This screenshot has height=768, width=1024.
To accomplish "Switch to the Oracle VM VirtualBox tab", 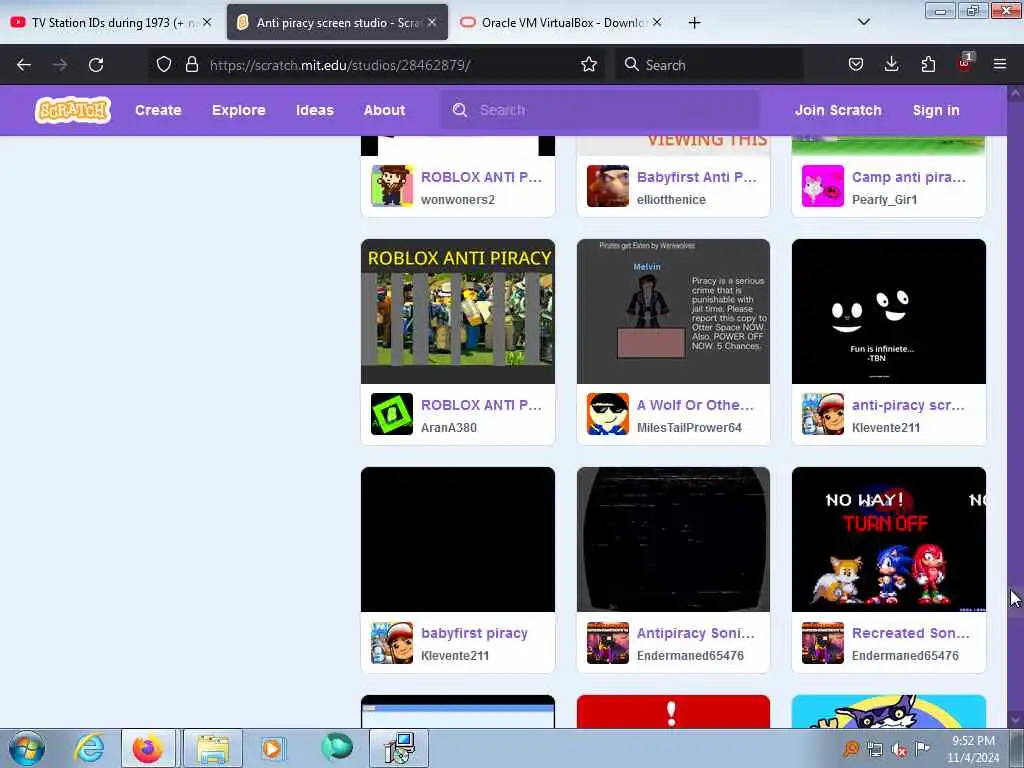I will [x=560, y=22].
